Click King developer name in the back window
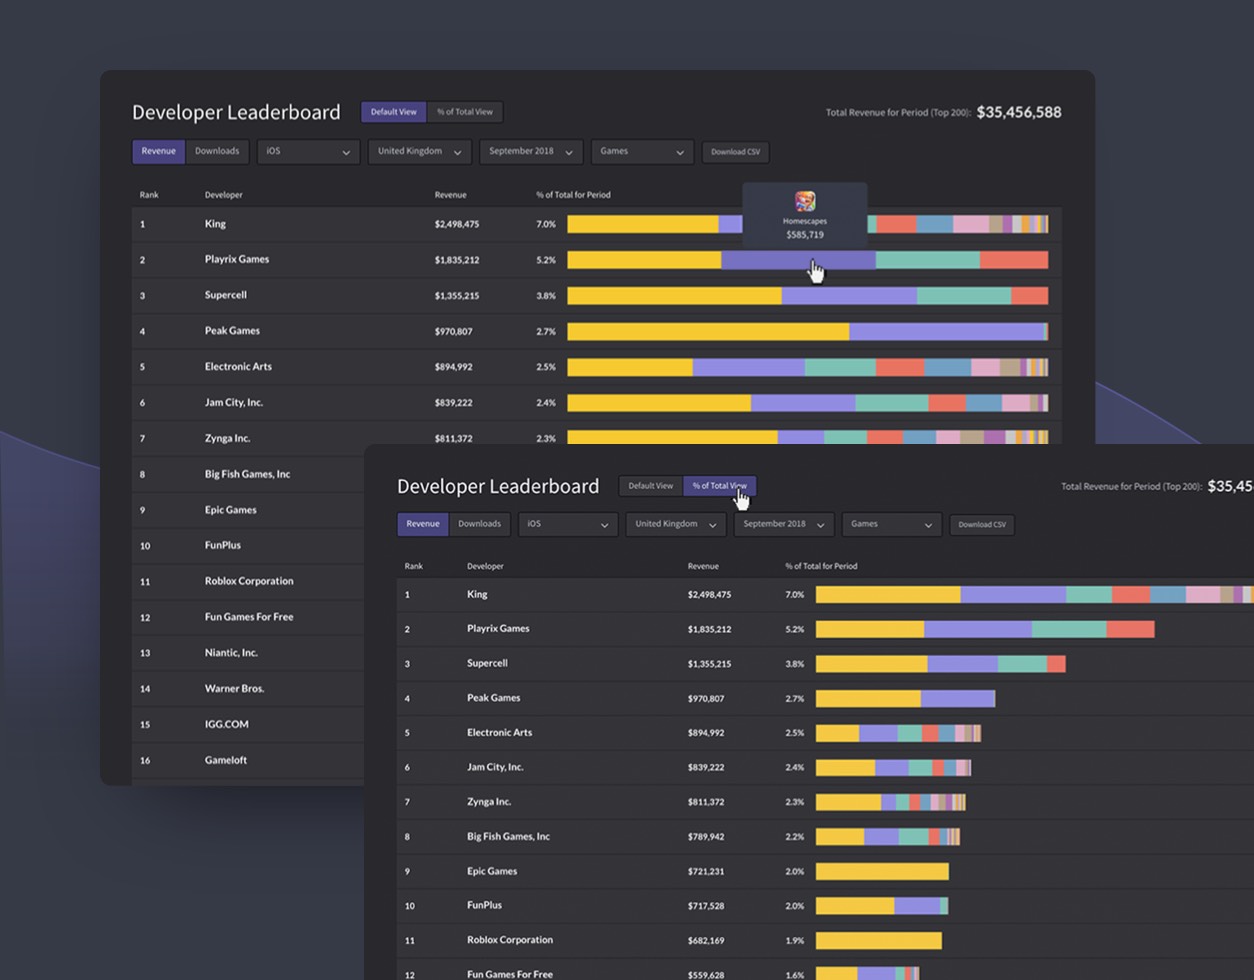1254x980 pixels. pyautogui.click(x=215, y=224)
